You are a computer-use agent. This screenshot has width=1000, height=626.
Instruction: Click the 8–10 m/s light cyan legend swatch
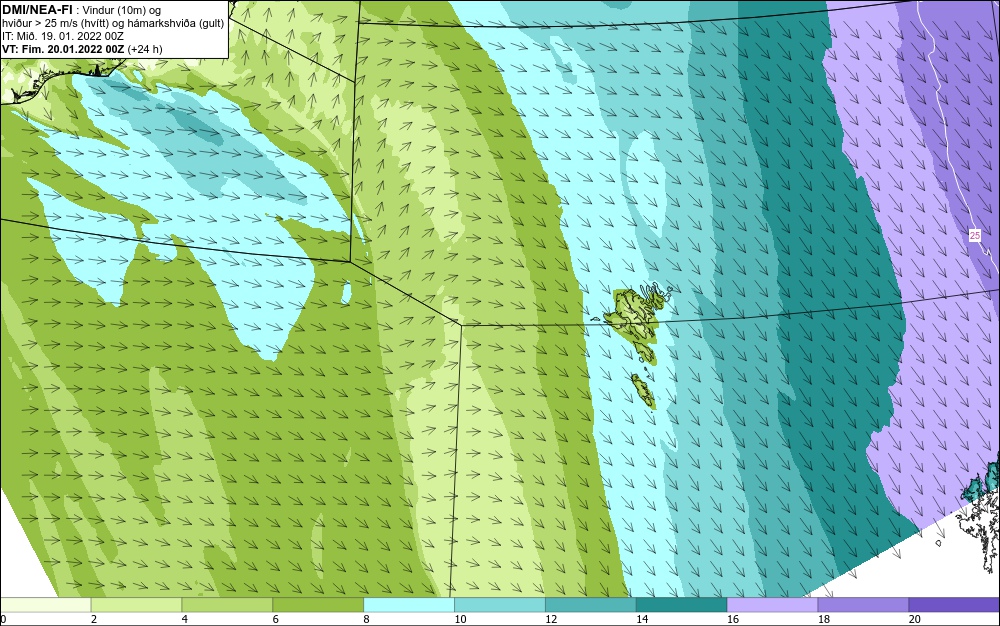(x=409, y=605)
